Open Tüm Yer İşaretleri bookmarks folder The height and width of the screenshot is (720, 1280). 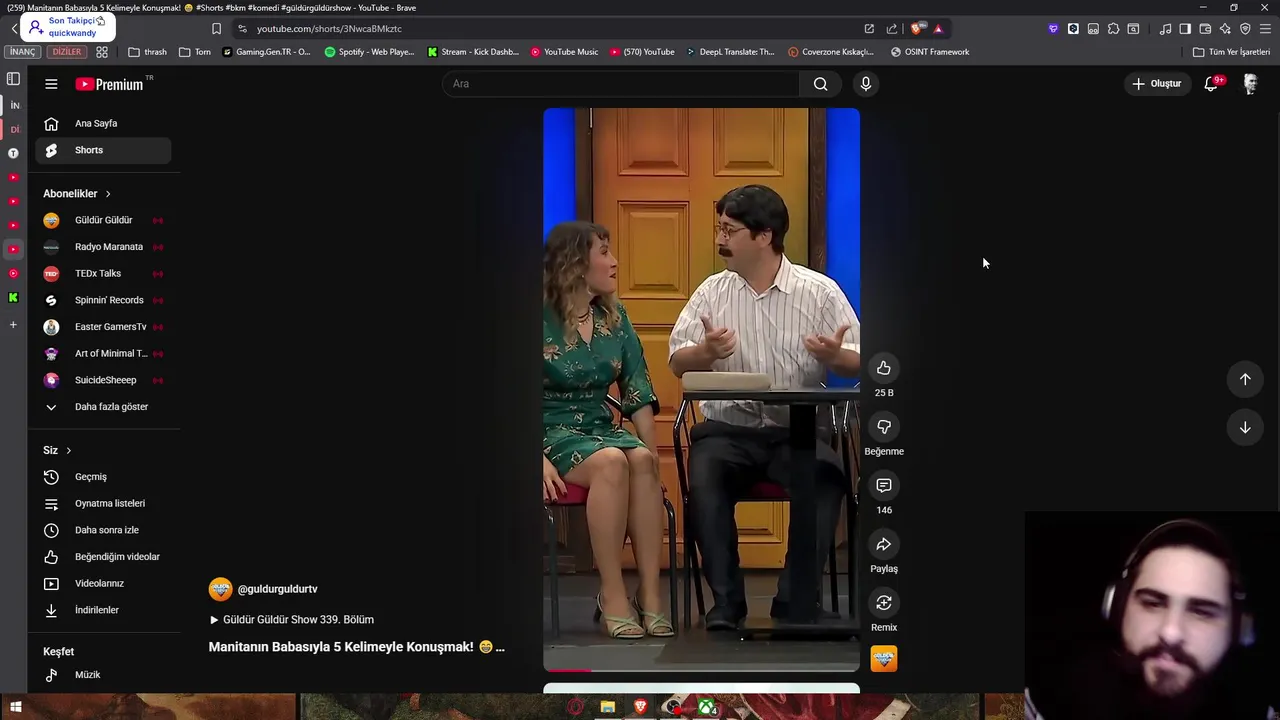pos(1231,52)
